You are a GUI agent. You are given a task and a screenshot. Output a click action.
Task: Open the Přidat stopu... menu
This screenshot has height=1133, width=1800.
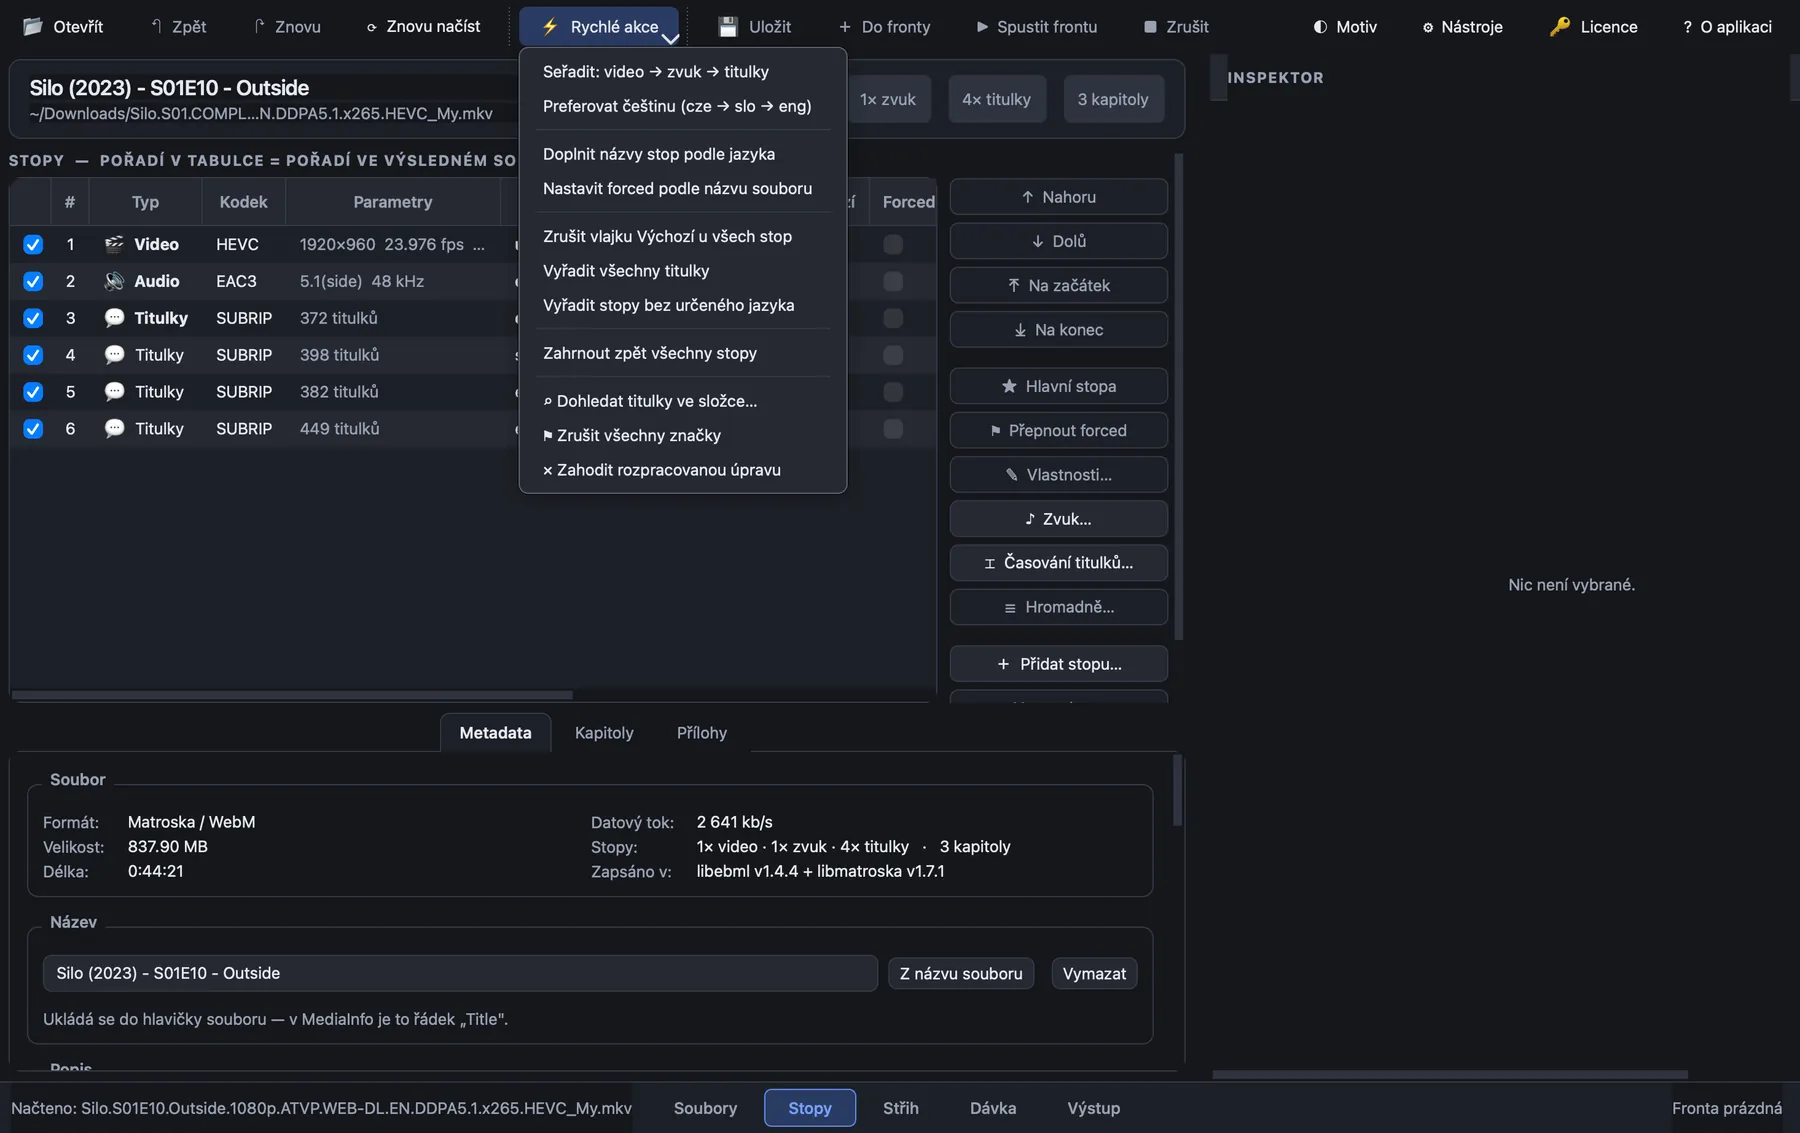point(1058,664)
